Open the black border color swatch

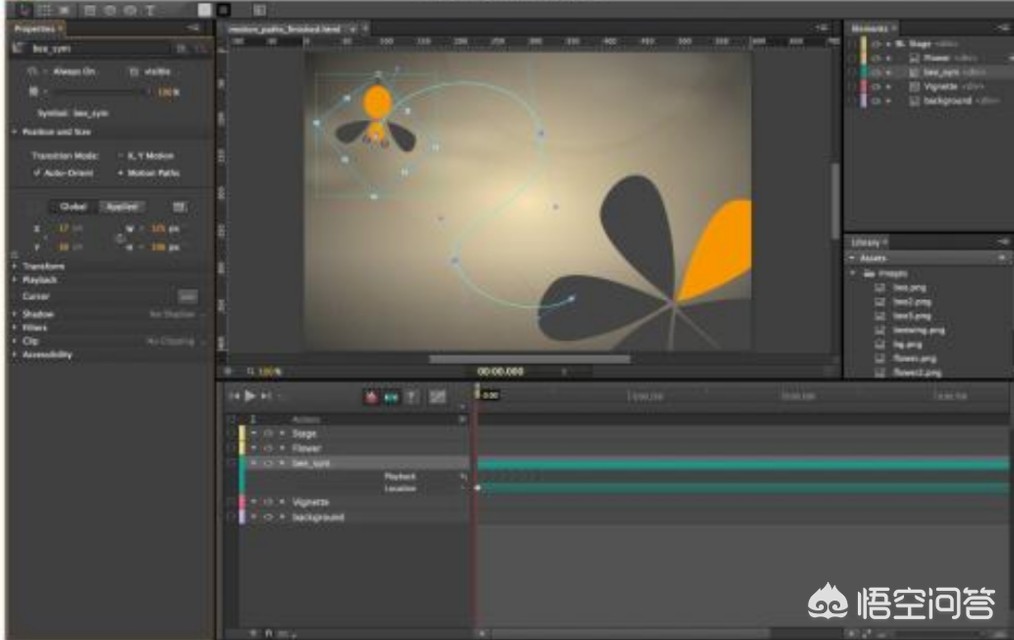pyautogui.click(x=223, y=10)
